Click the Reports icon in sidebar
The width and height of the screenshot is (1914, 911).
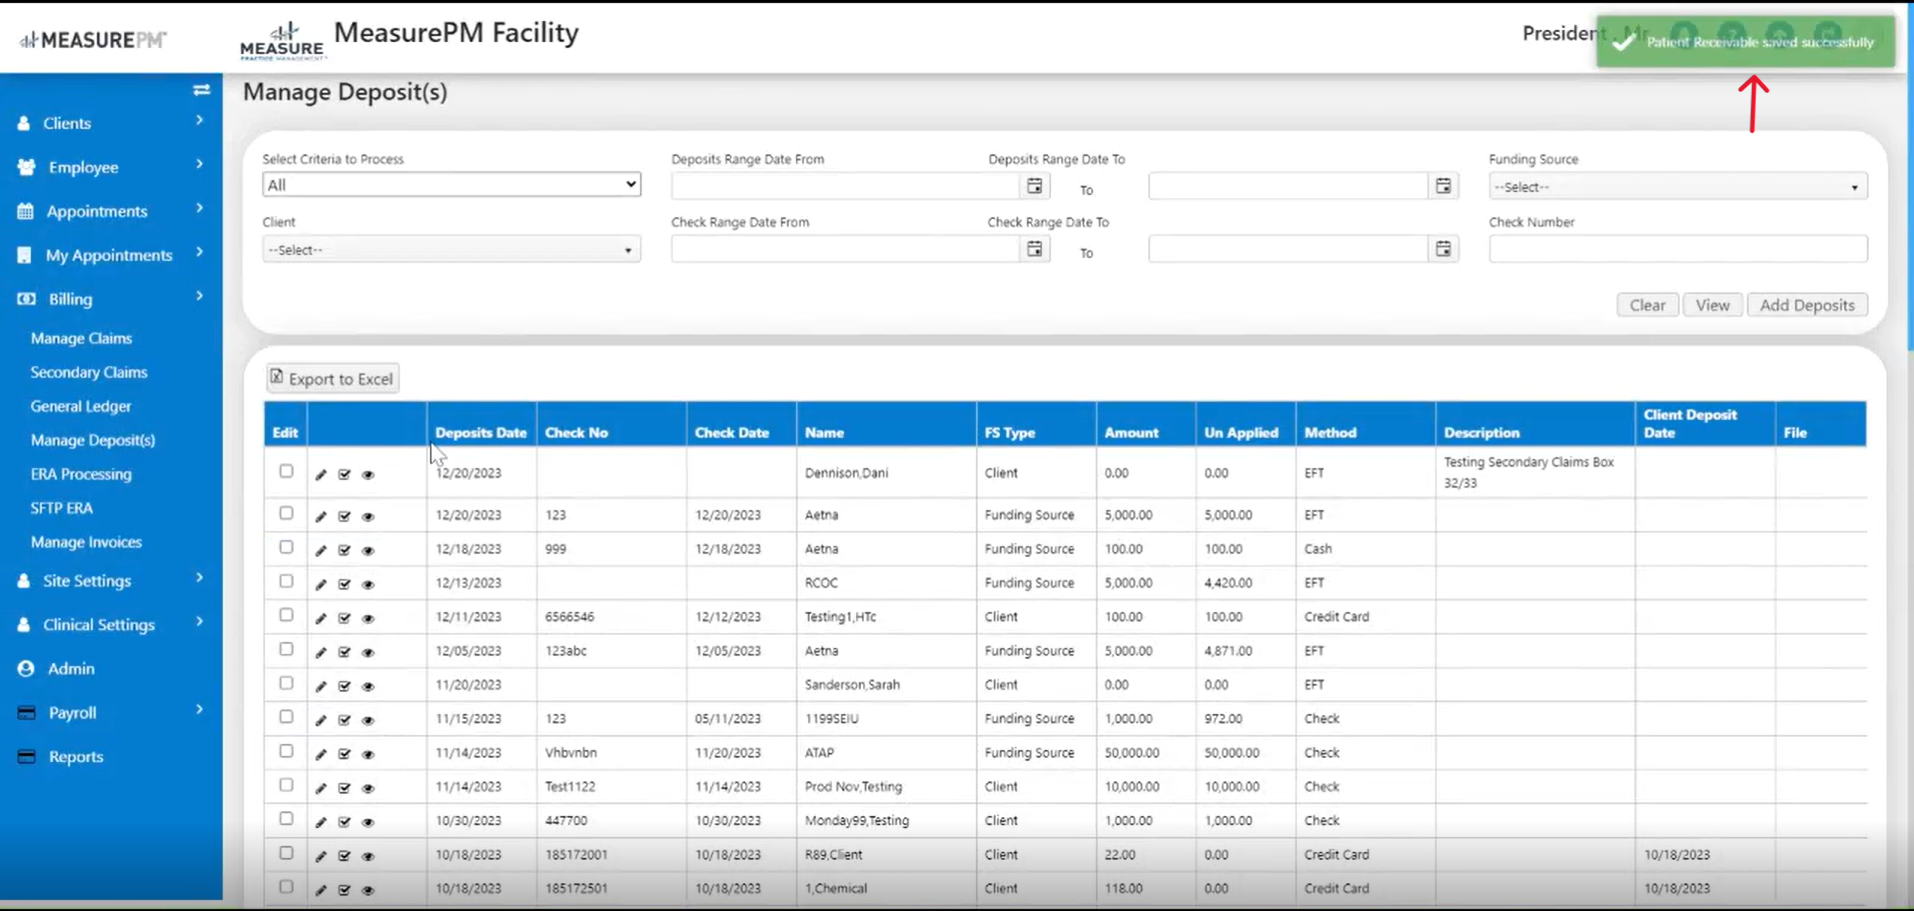26,756
